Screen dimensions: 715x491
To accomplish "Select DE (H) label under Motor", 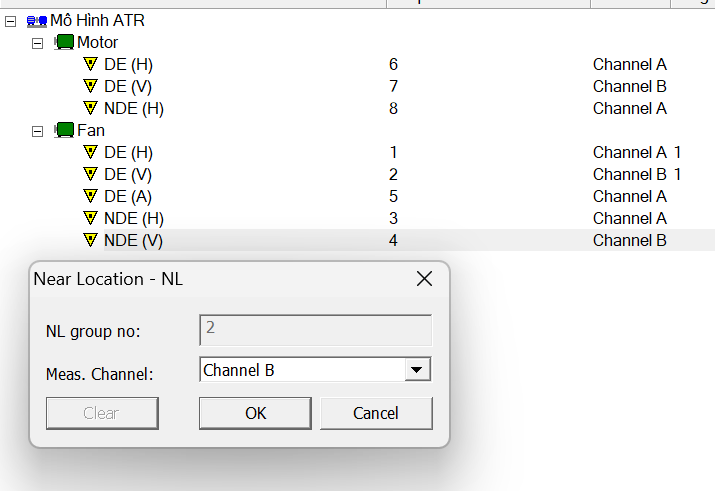I will tap(128, 64).
